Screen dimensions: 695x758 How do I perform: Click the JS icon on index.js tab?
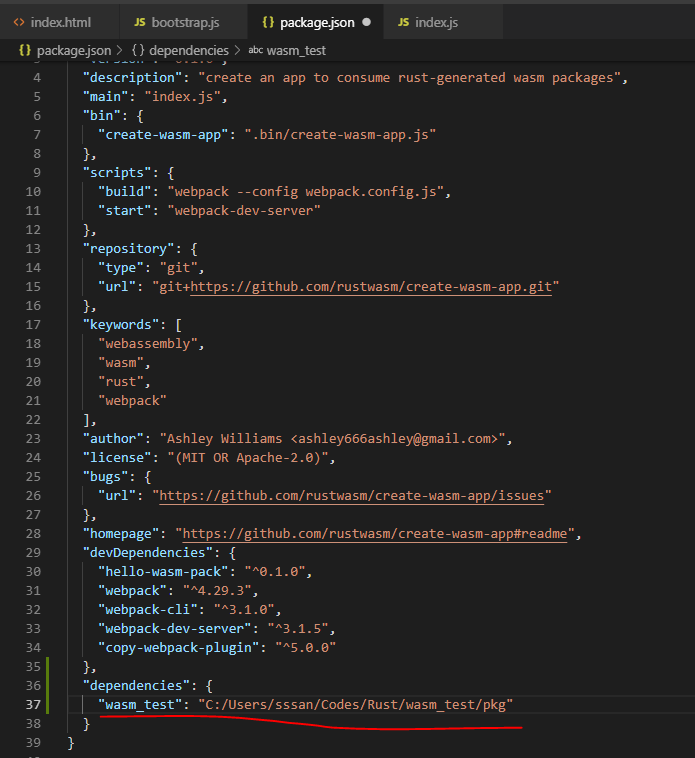coord(402,21)
